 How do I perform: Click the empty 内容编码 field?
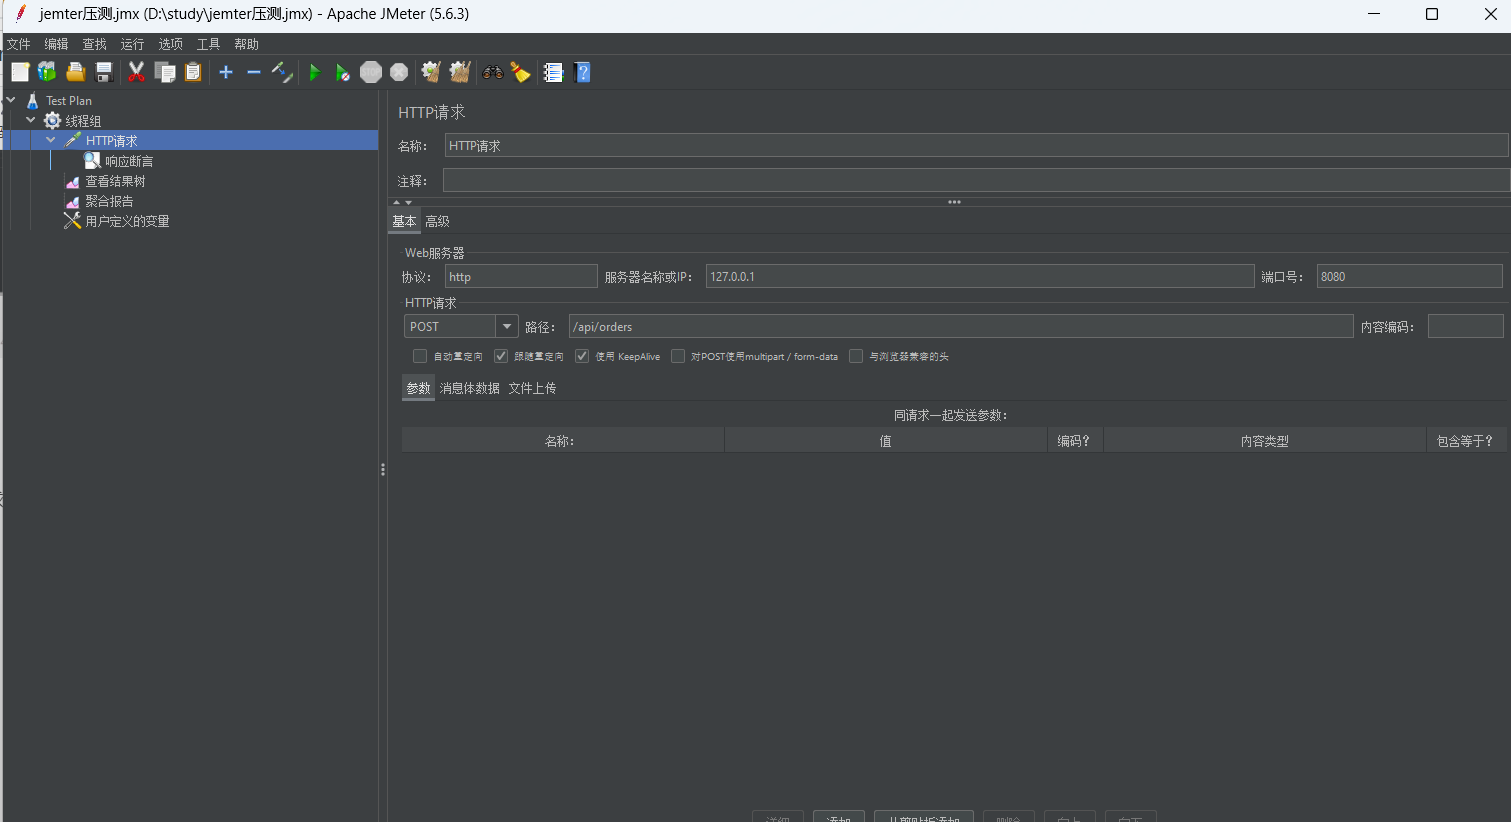(x=1466, y=327)
